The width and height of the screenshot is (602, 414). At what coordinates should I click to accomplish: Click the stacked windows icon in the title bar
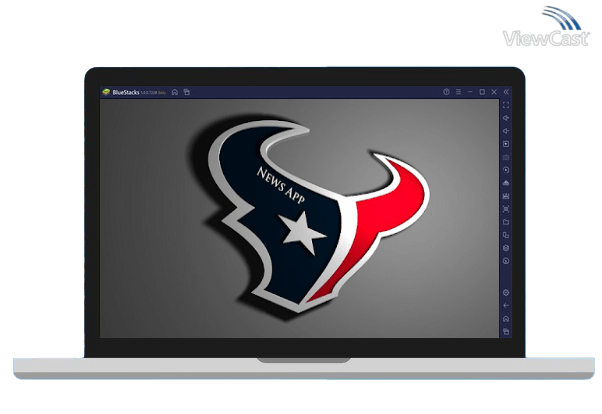(187, 92)
